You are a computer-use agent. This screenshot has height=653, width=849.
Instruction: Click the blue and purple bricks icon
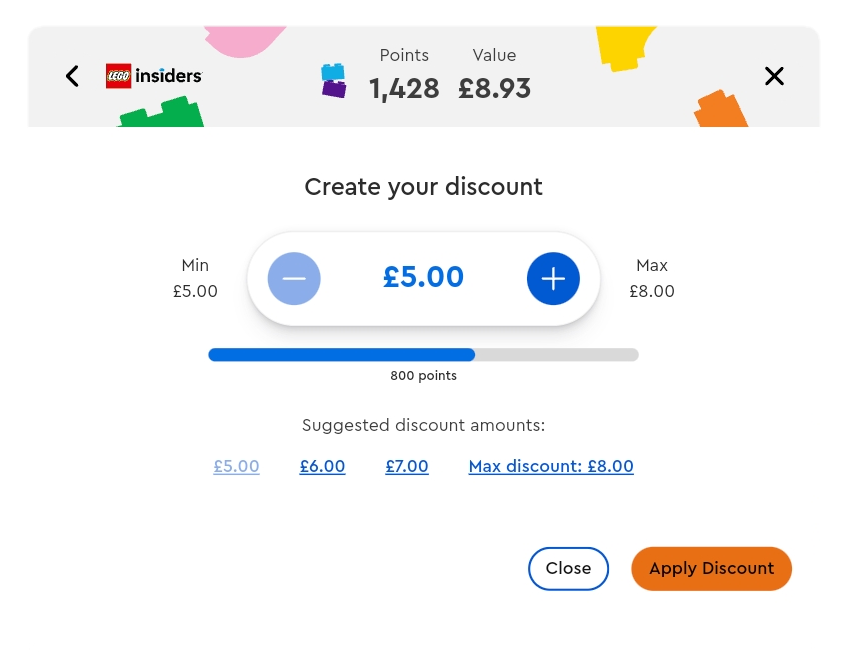334,80
